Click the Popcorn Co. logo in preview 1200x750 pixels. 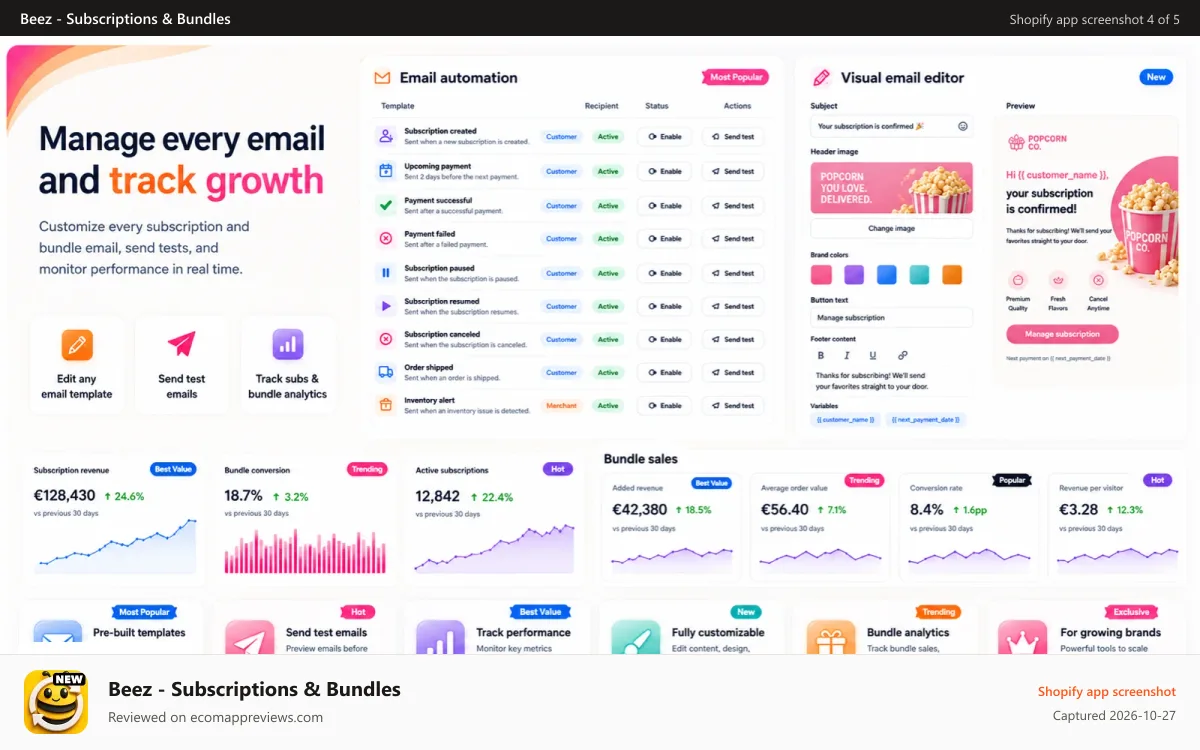pos(1037,143)
